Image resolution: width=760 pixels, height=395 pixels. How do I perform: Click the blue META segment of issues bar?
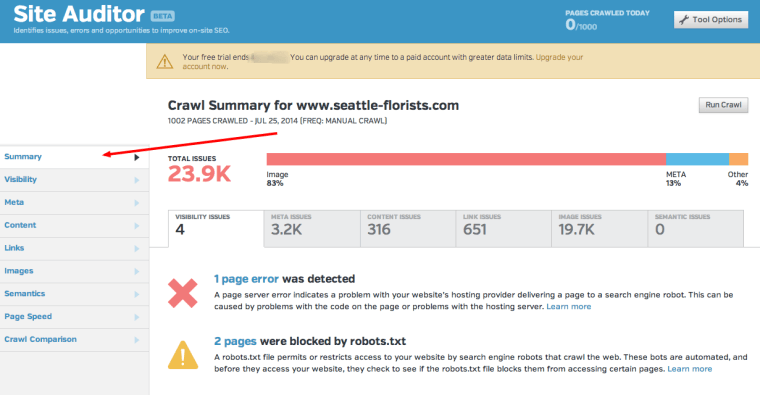[x=697, y=159]
